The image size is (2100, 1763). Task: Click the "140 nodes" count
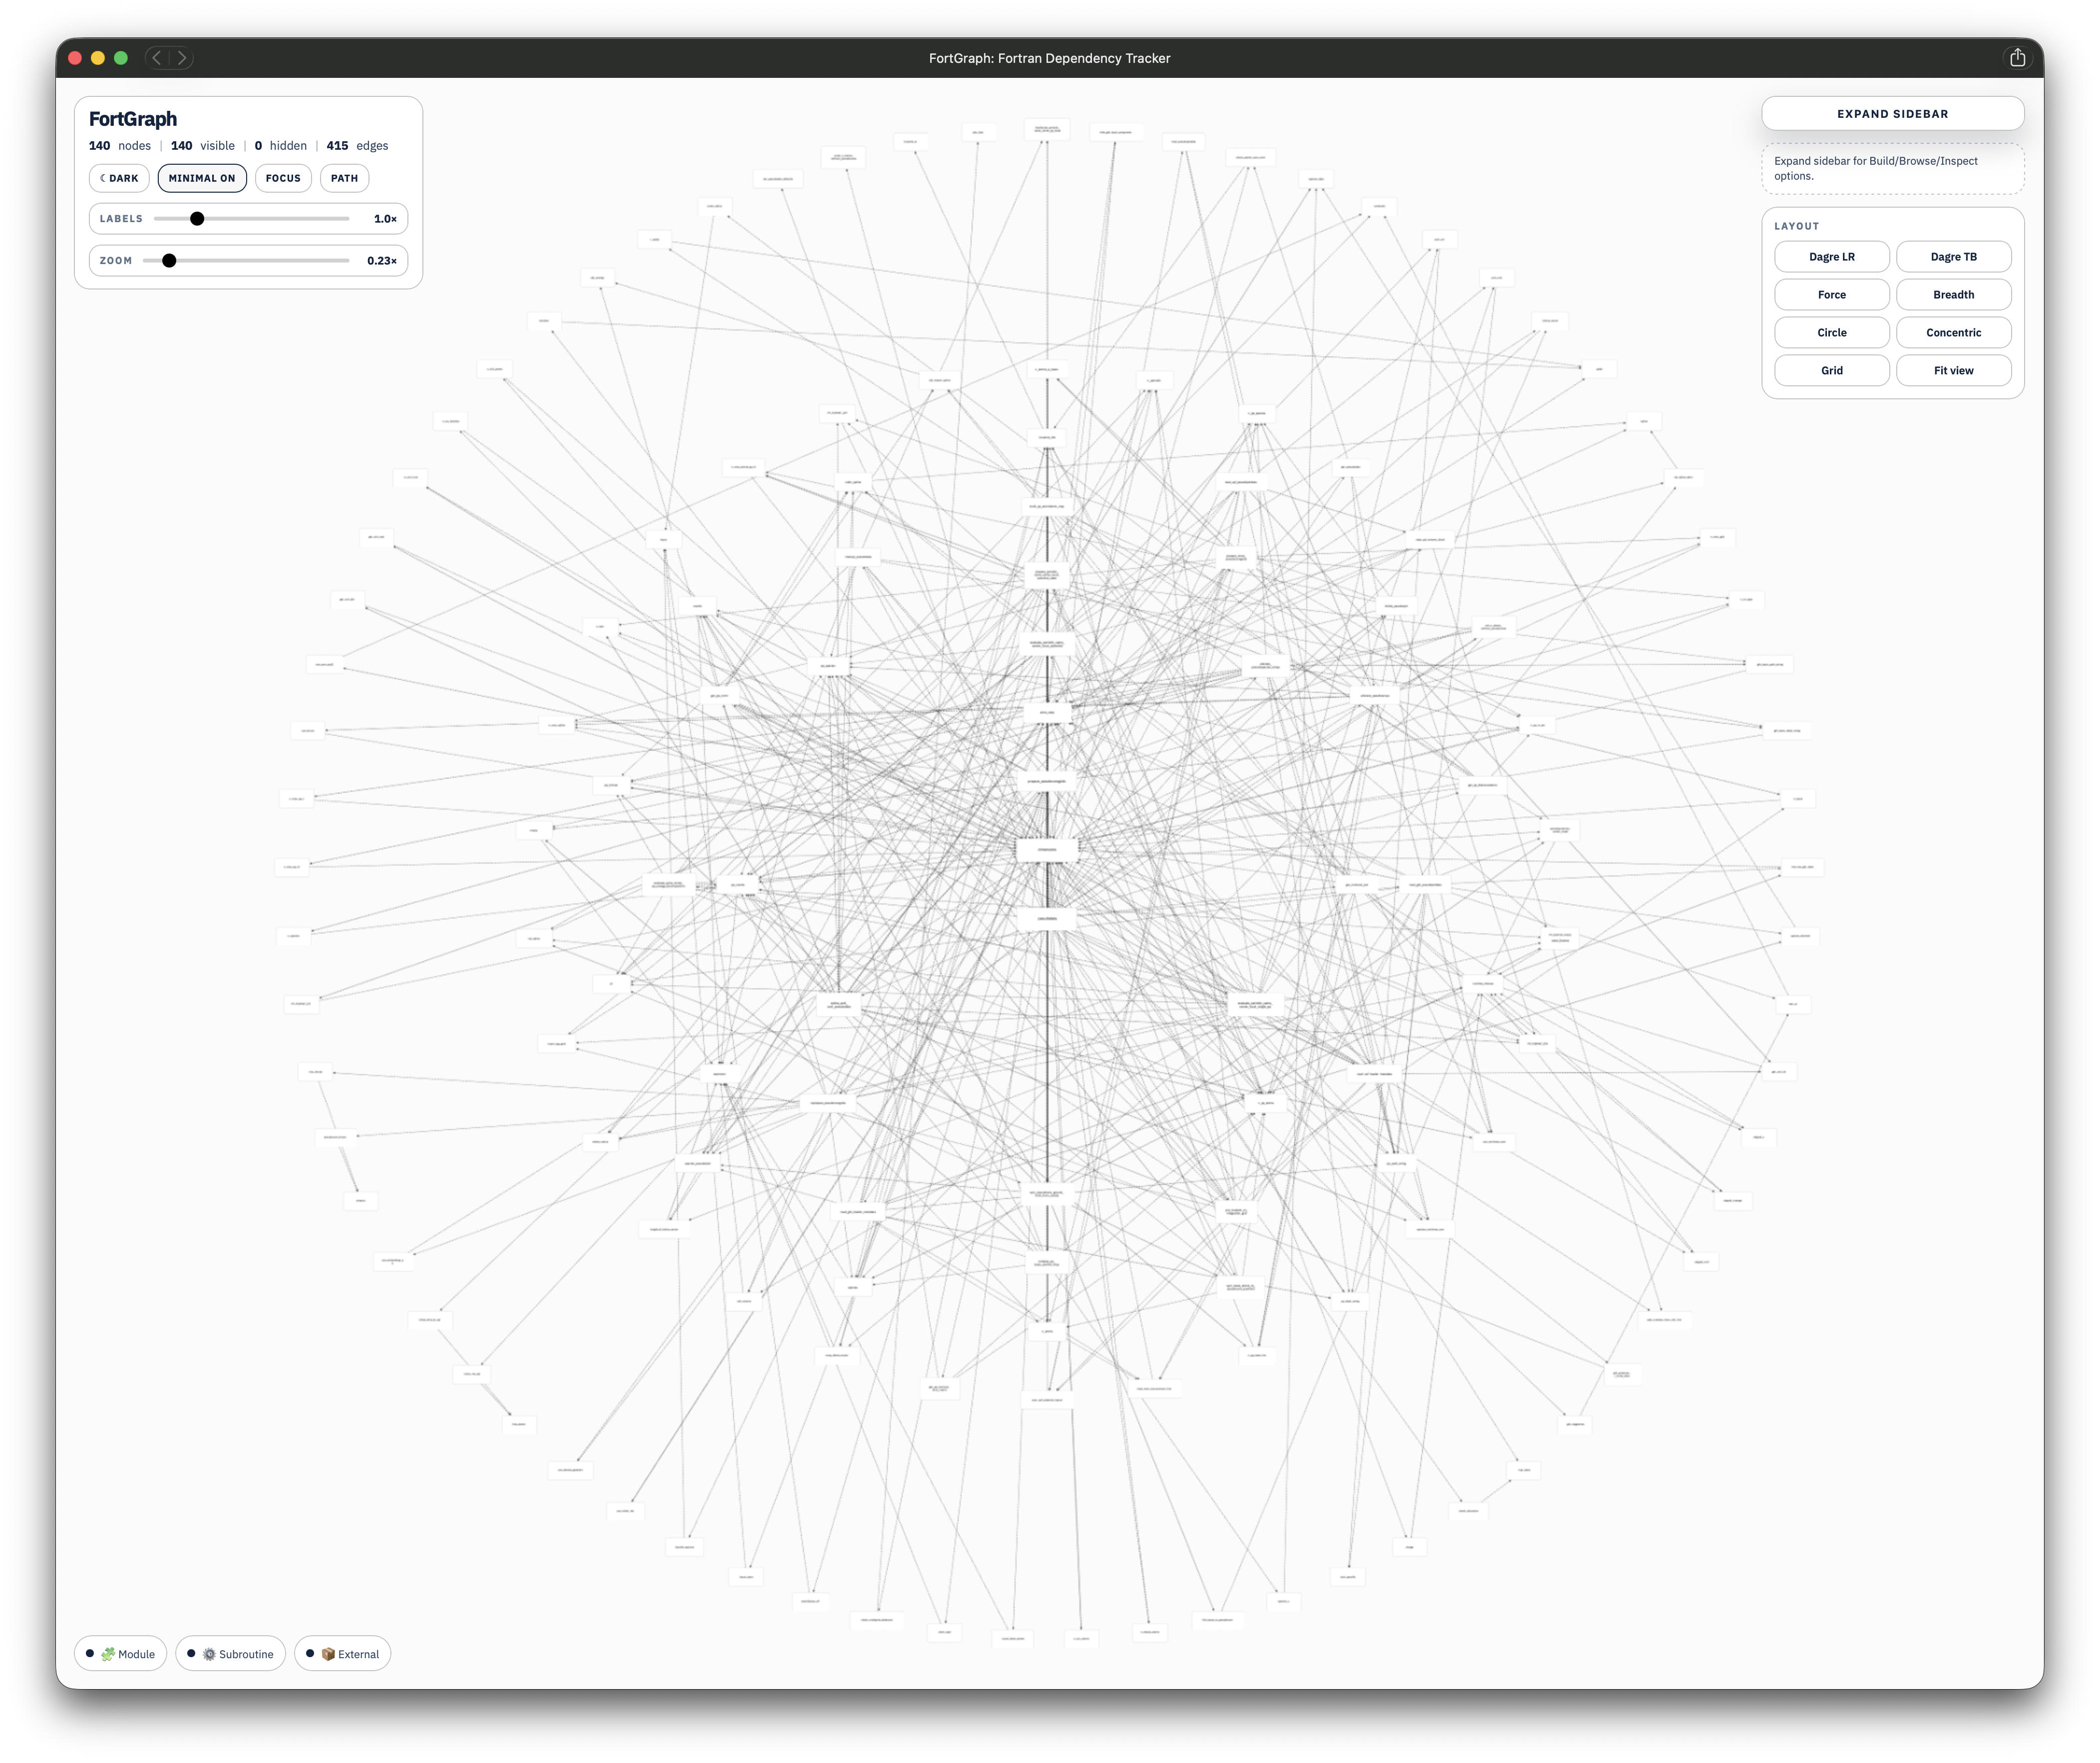(x=120, y=146)
